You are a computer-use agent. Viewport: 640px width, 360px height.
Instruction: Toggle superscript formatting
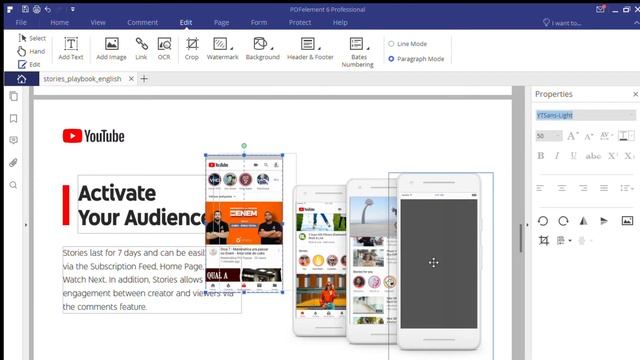(612, 156)
